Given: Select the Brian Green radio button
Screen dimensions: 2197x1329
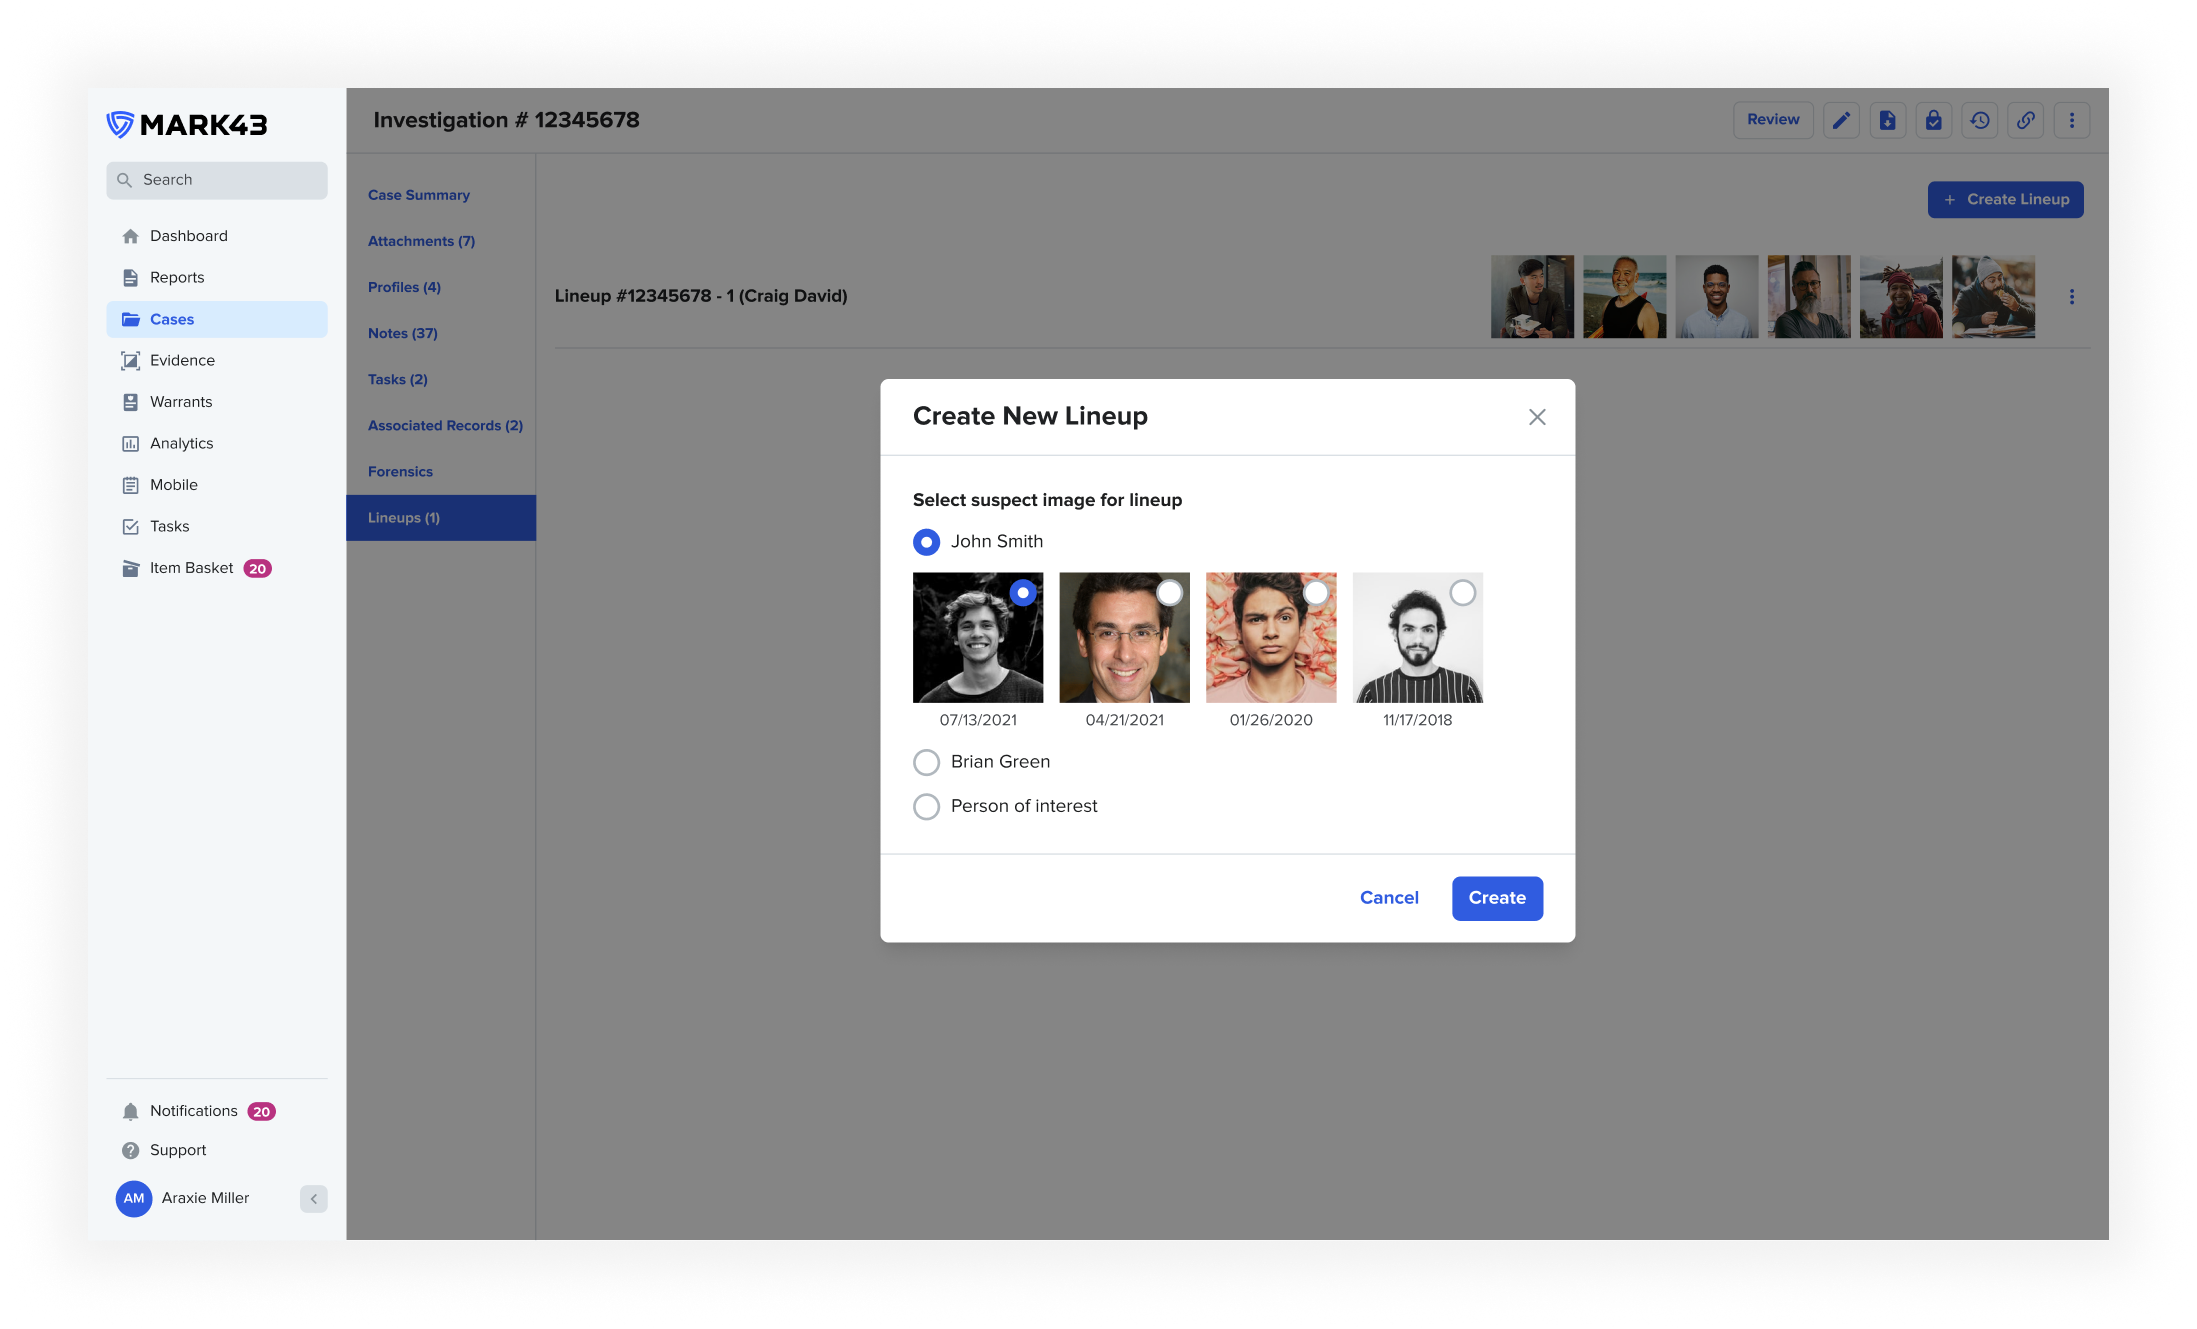Looking at the screenshot, I should (x=926, y=762).
